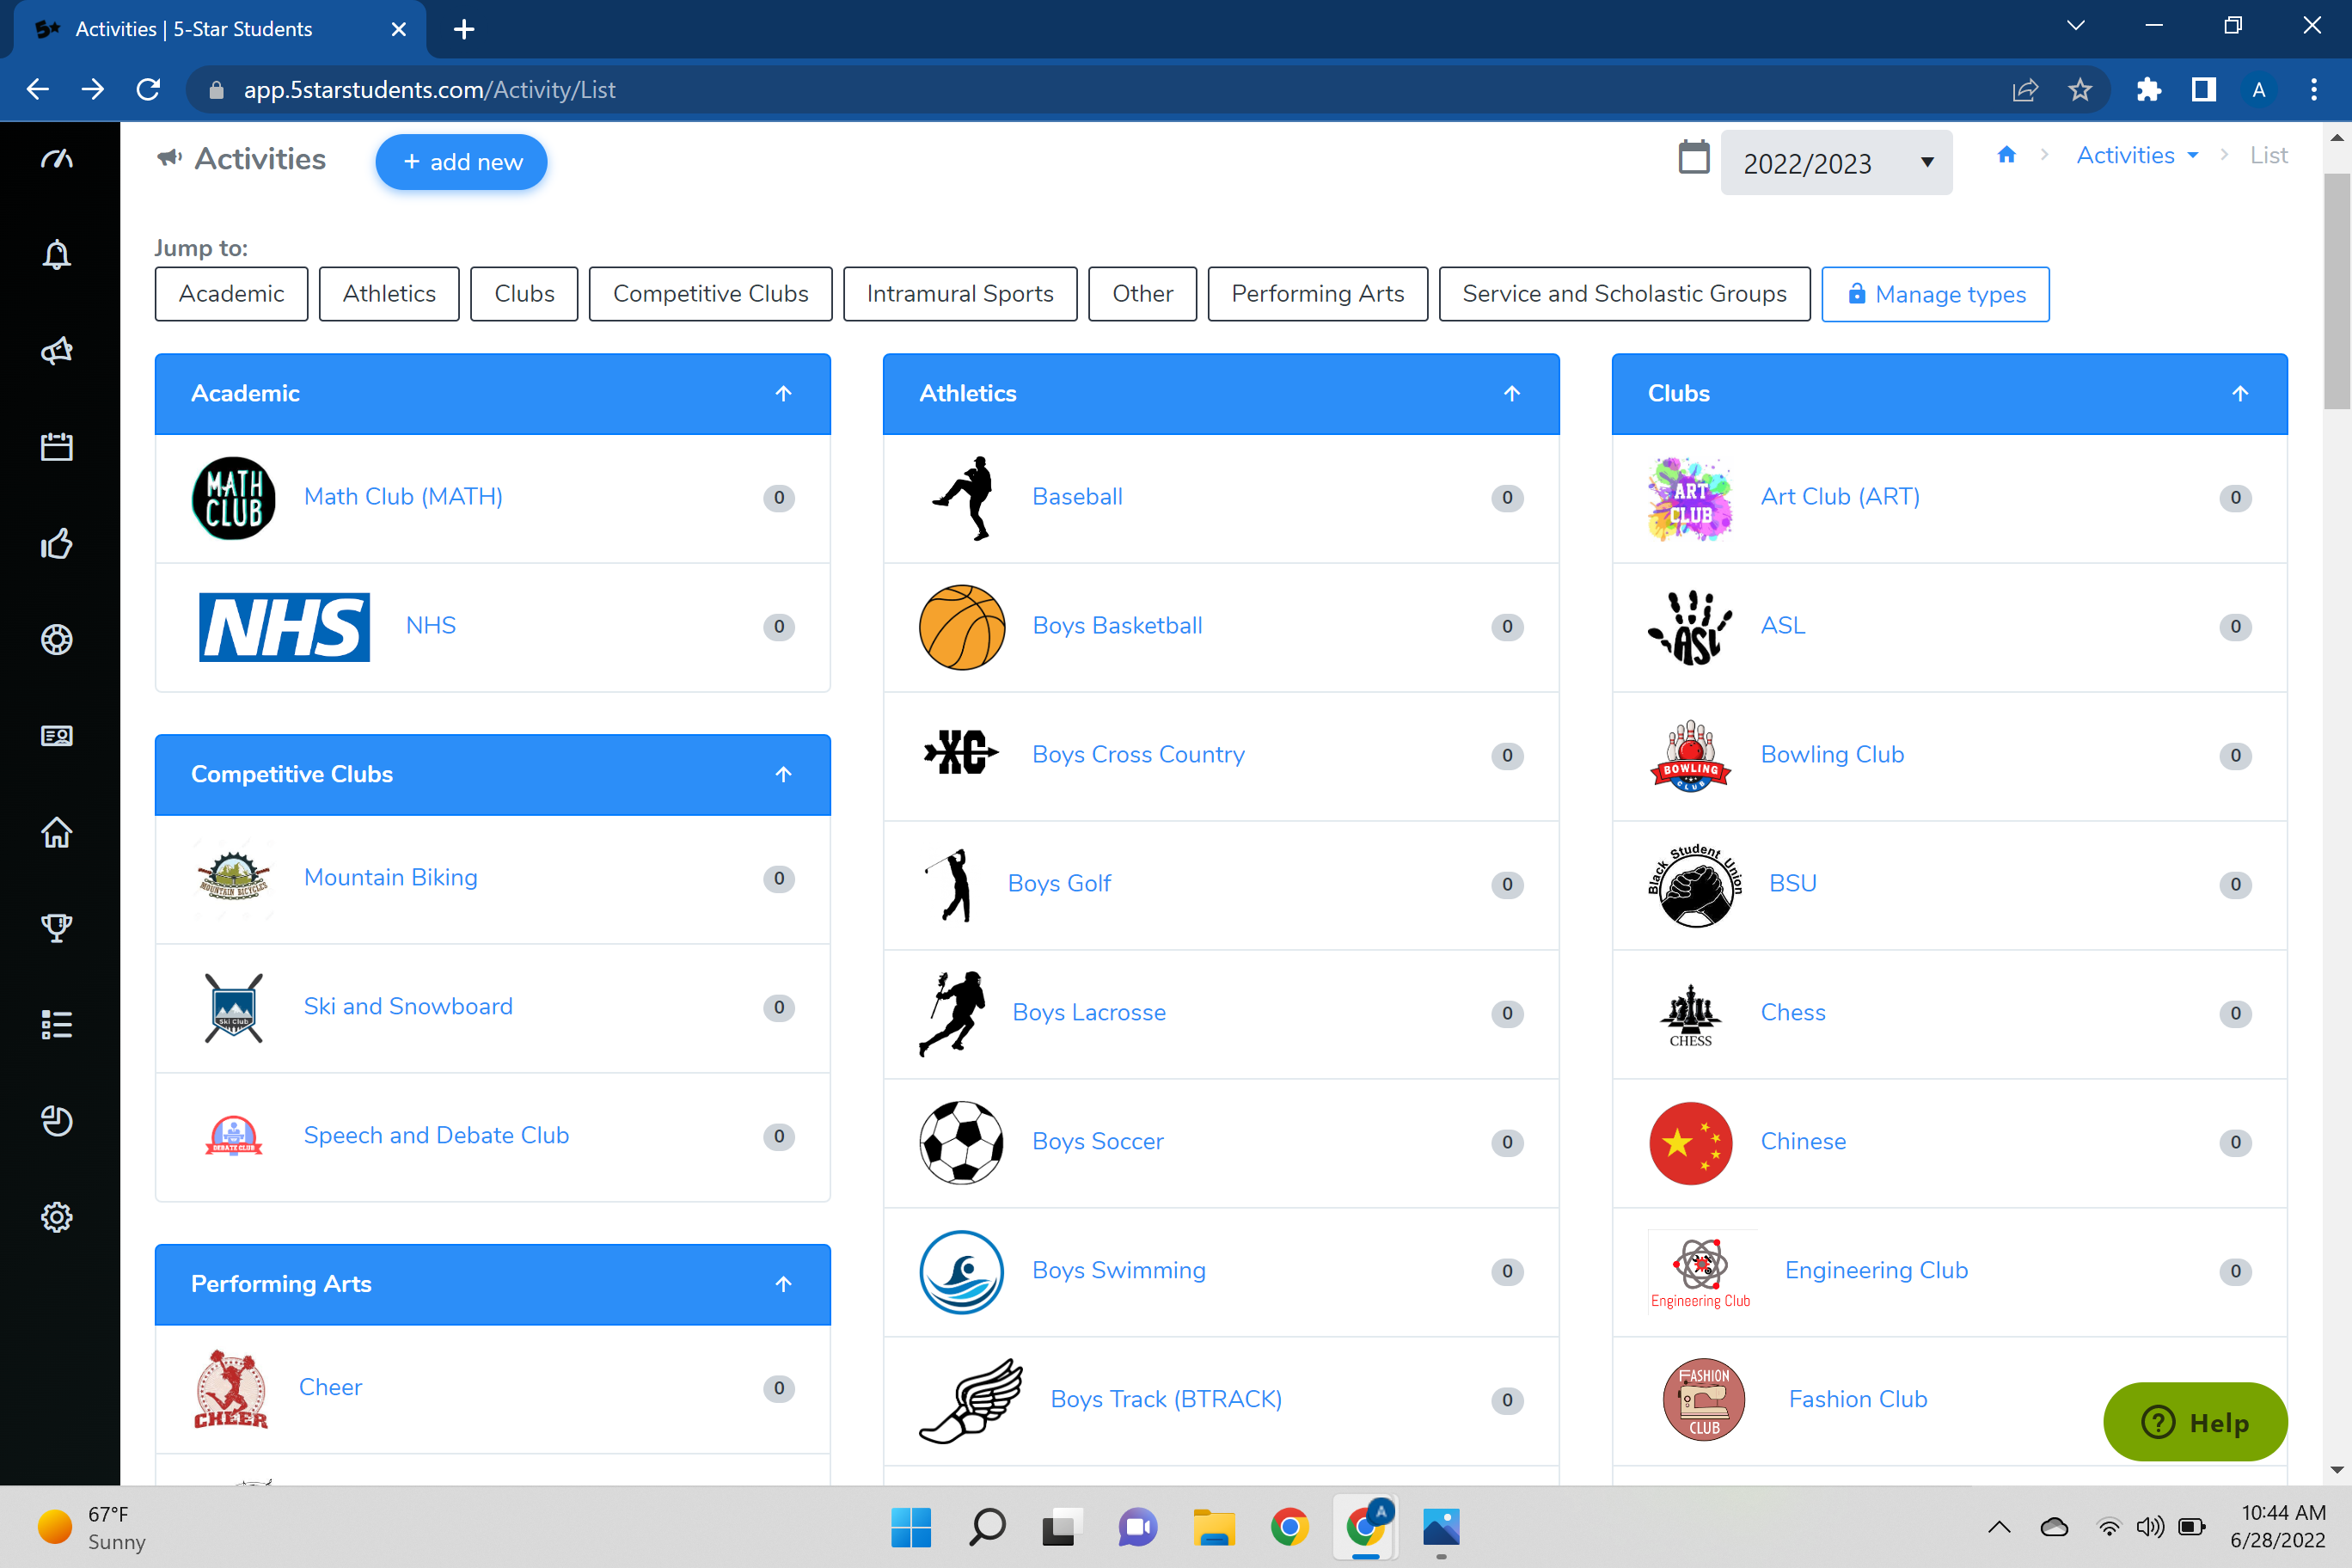Open sidebar settings gear
Image resolution: width=2352 pixels, height=1568 pixels.
click(57, 1217)
